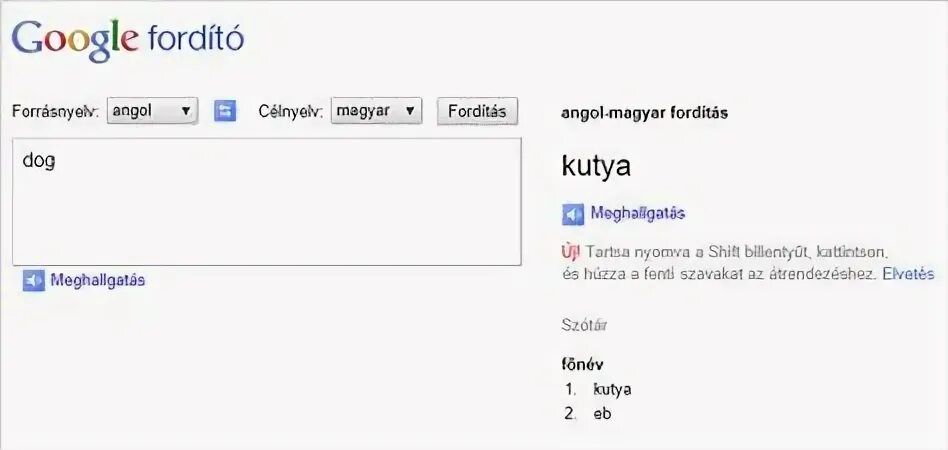Click the Meghallgatás link below the input box
This screenshot has width=948, height=450.
click(x=98, y=281)
